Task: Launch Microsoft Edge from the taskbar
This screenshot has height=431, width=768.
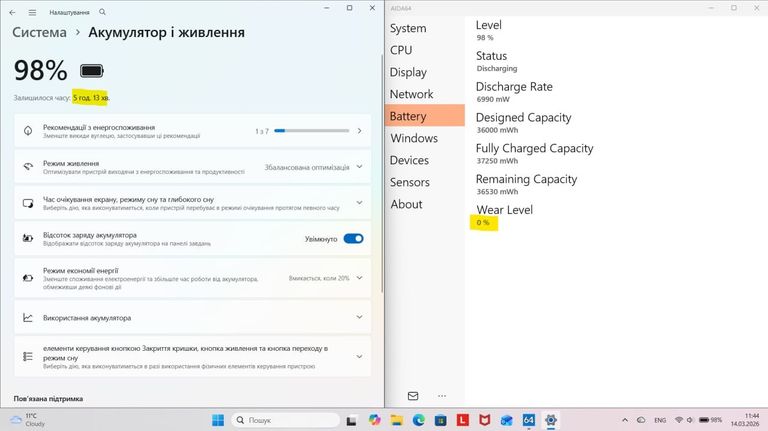Action: 419,420
